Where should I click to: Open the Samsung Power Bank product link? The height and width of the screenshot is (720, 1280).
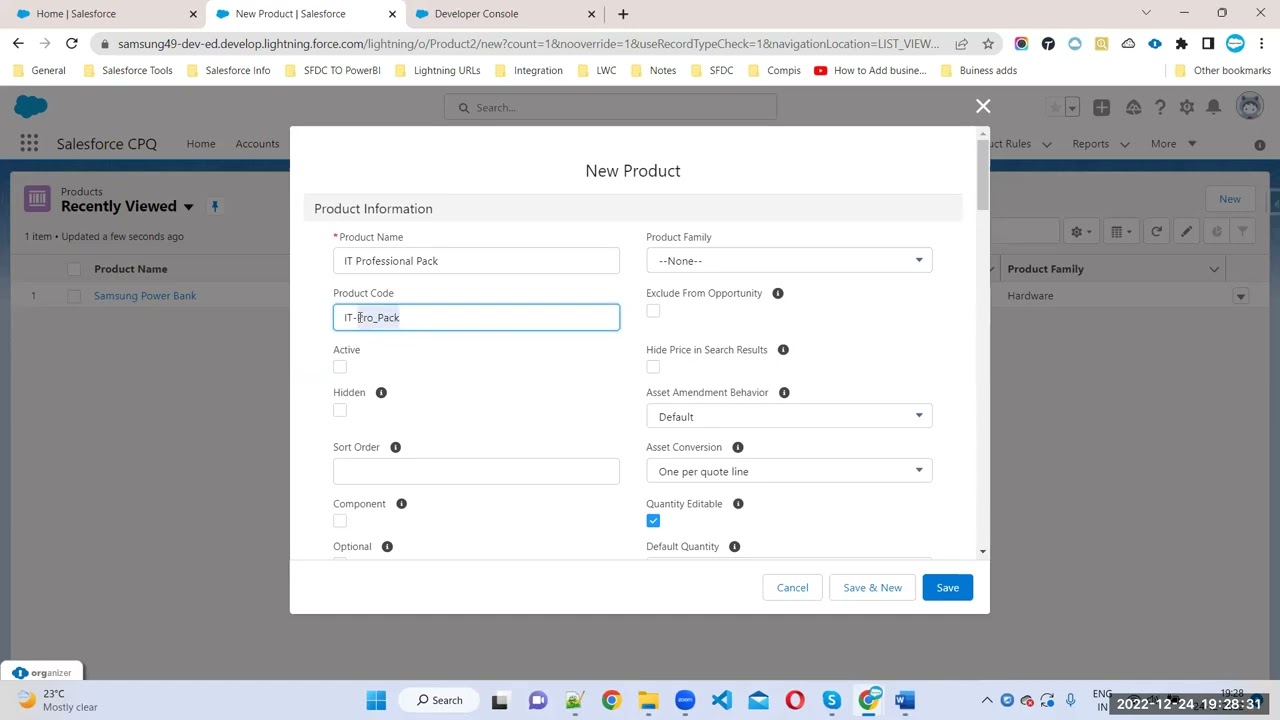[x=145, y=296]
